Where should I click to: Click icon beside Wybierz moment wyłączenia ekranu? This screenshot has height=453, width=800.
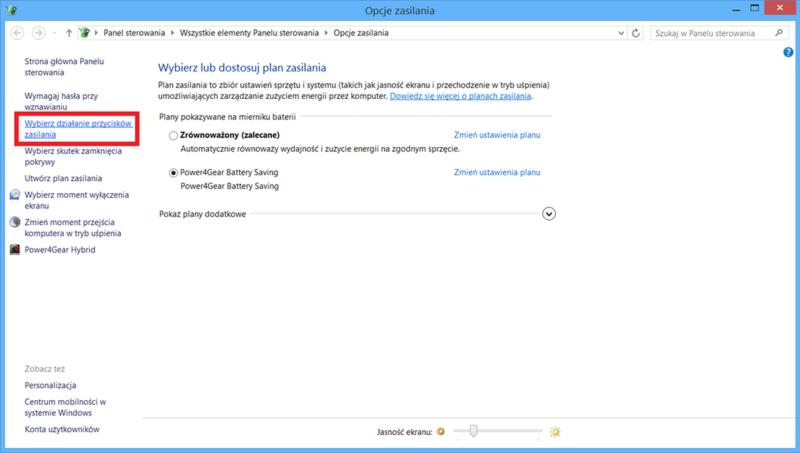pos(15,195)
